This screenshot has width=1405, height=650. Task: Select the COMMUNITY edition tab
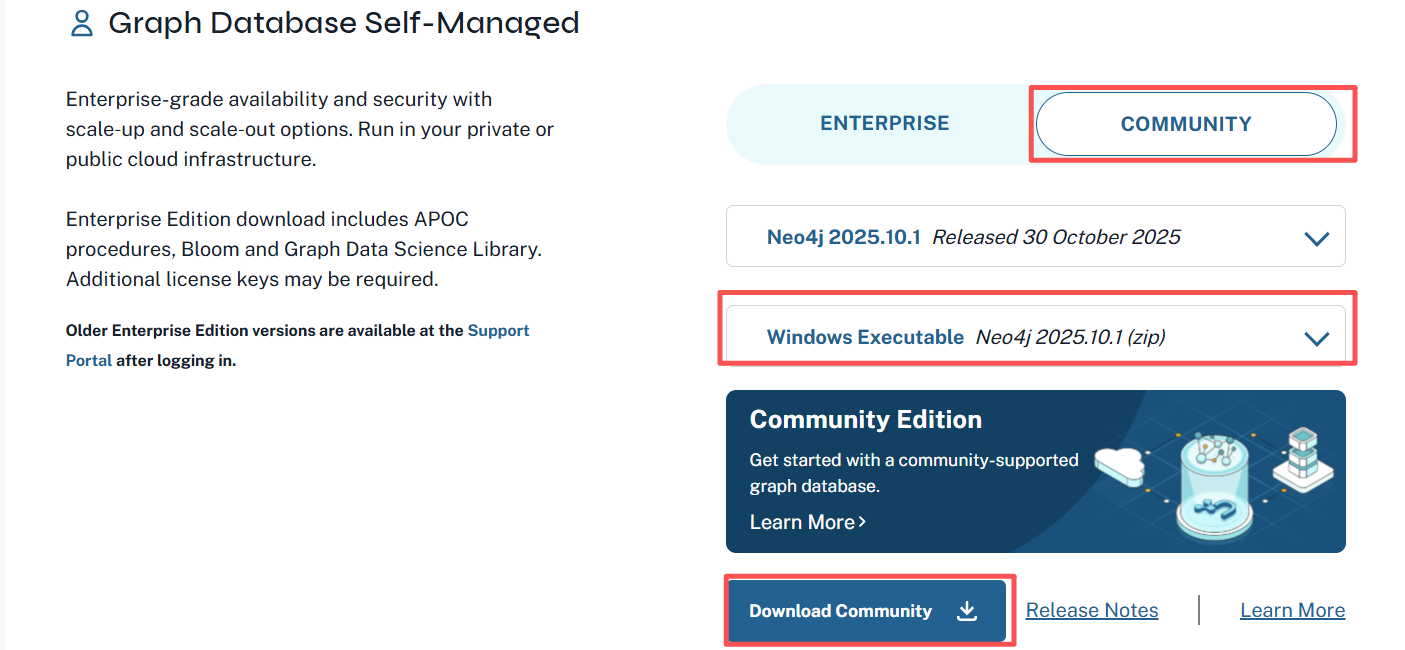tap(1186, 124)
